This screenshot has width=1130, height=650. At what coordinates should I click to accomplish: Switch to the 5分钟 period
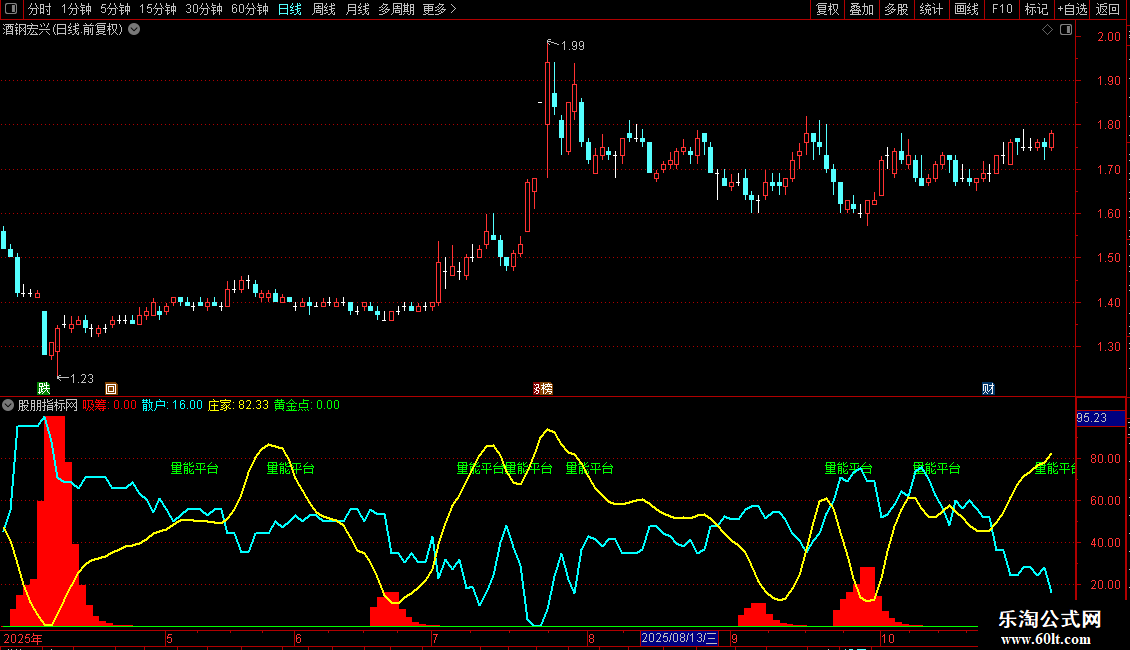(x=115, y=9)
